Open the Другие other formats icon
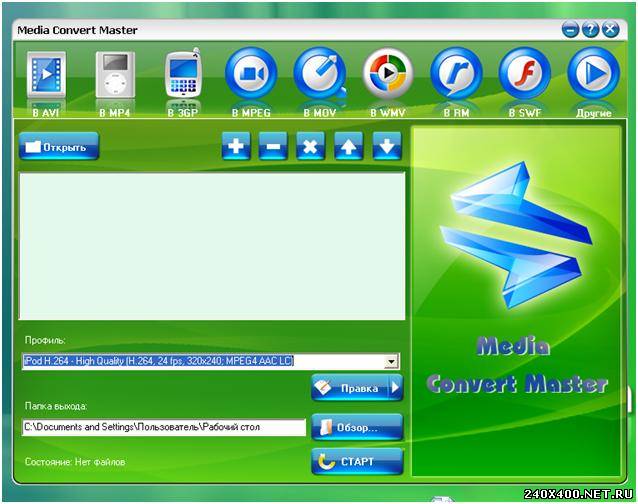The height and width of the screenshot is (504, 638). (594, 73)
